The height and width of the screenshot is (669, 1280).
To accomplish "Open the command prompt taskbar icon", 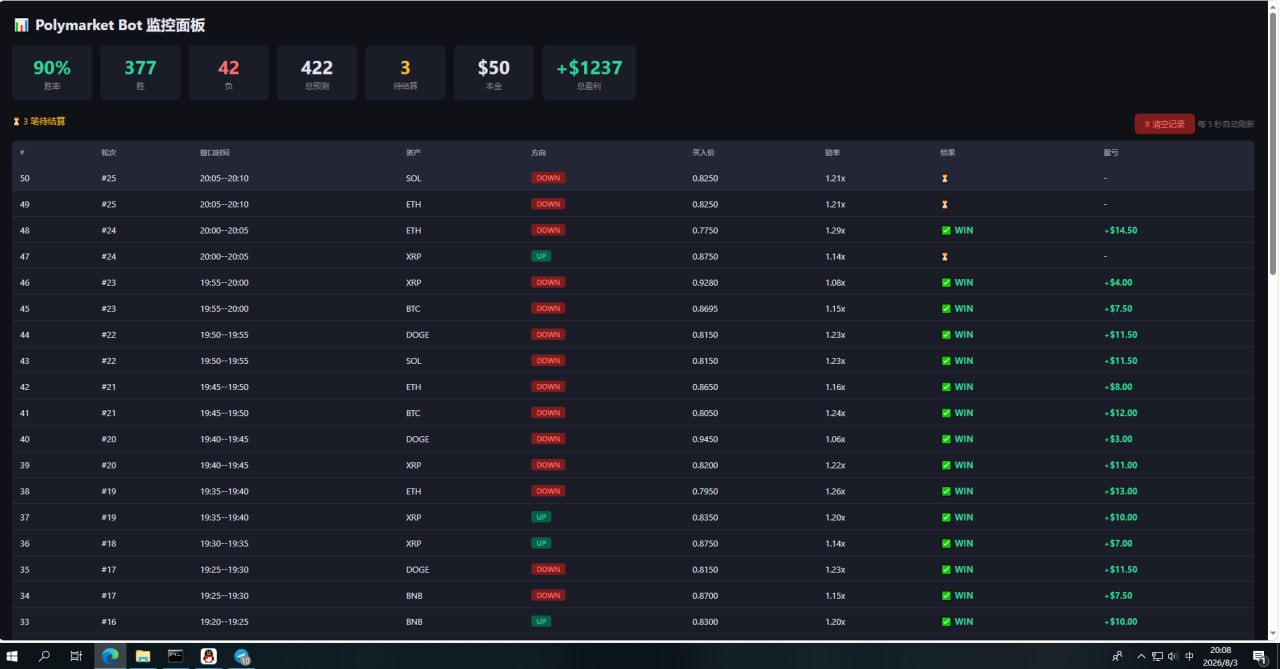I will 175,656.
